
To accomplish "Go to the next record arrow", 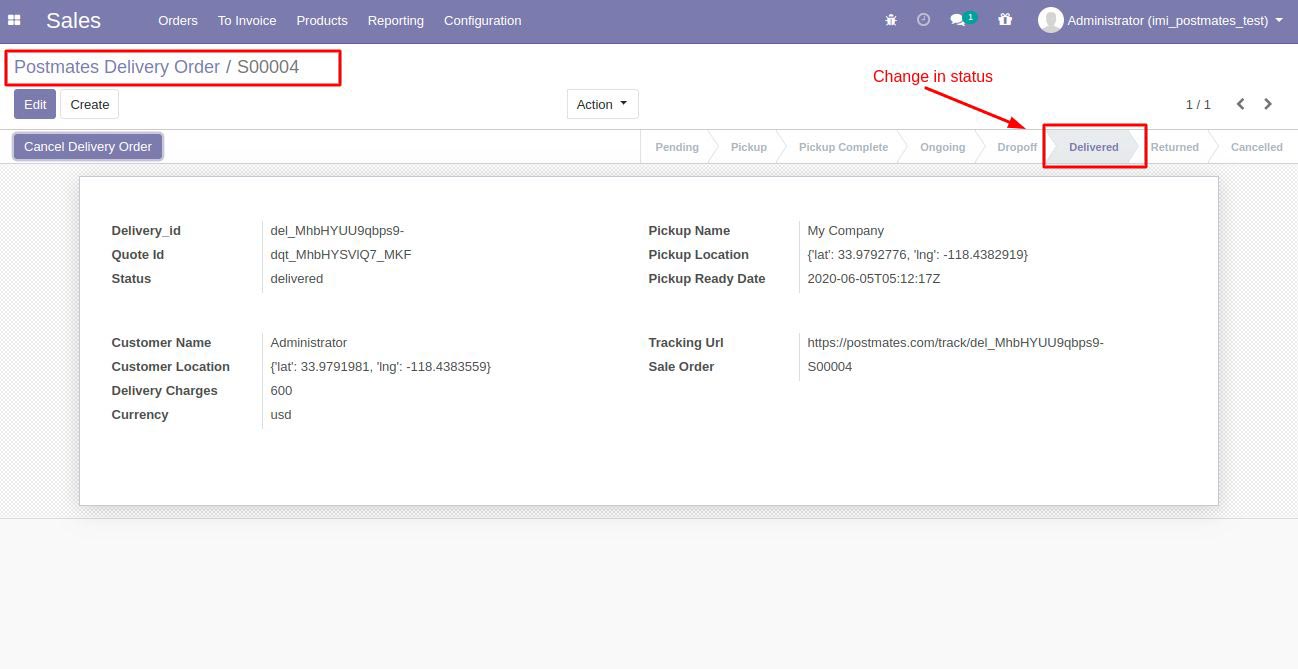I will pos(1268,104).
